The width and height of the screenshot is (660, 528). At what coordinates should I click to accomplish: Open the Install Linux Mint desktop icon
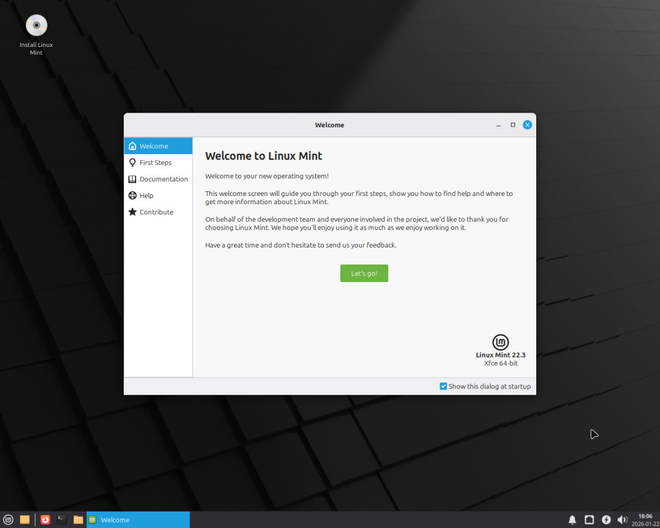36,35
